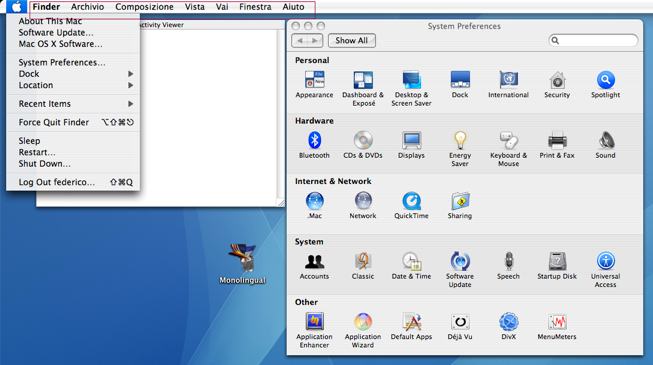Open Classic preferences
The height and width of the screenshot is (365, 653).
click(363, 266)
